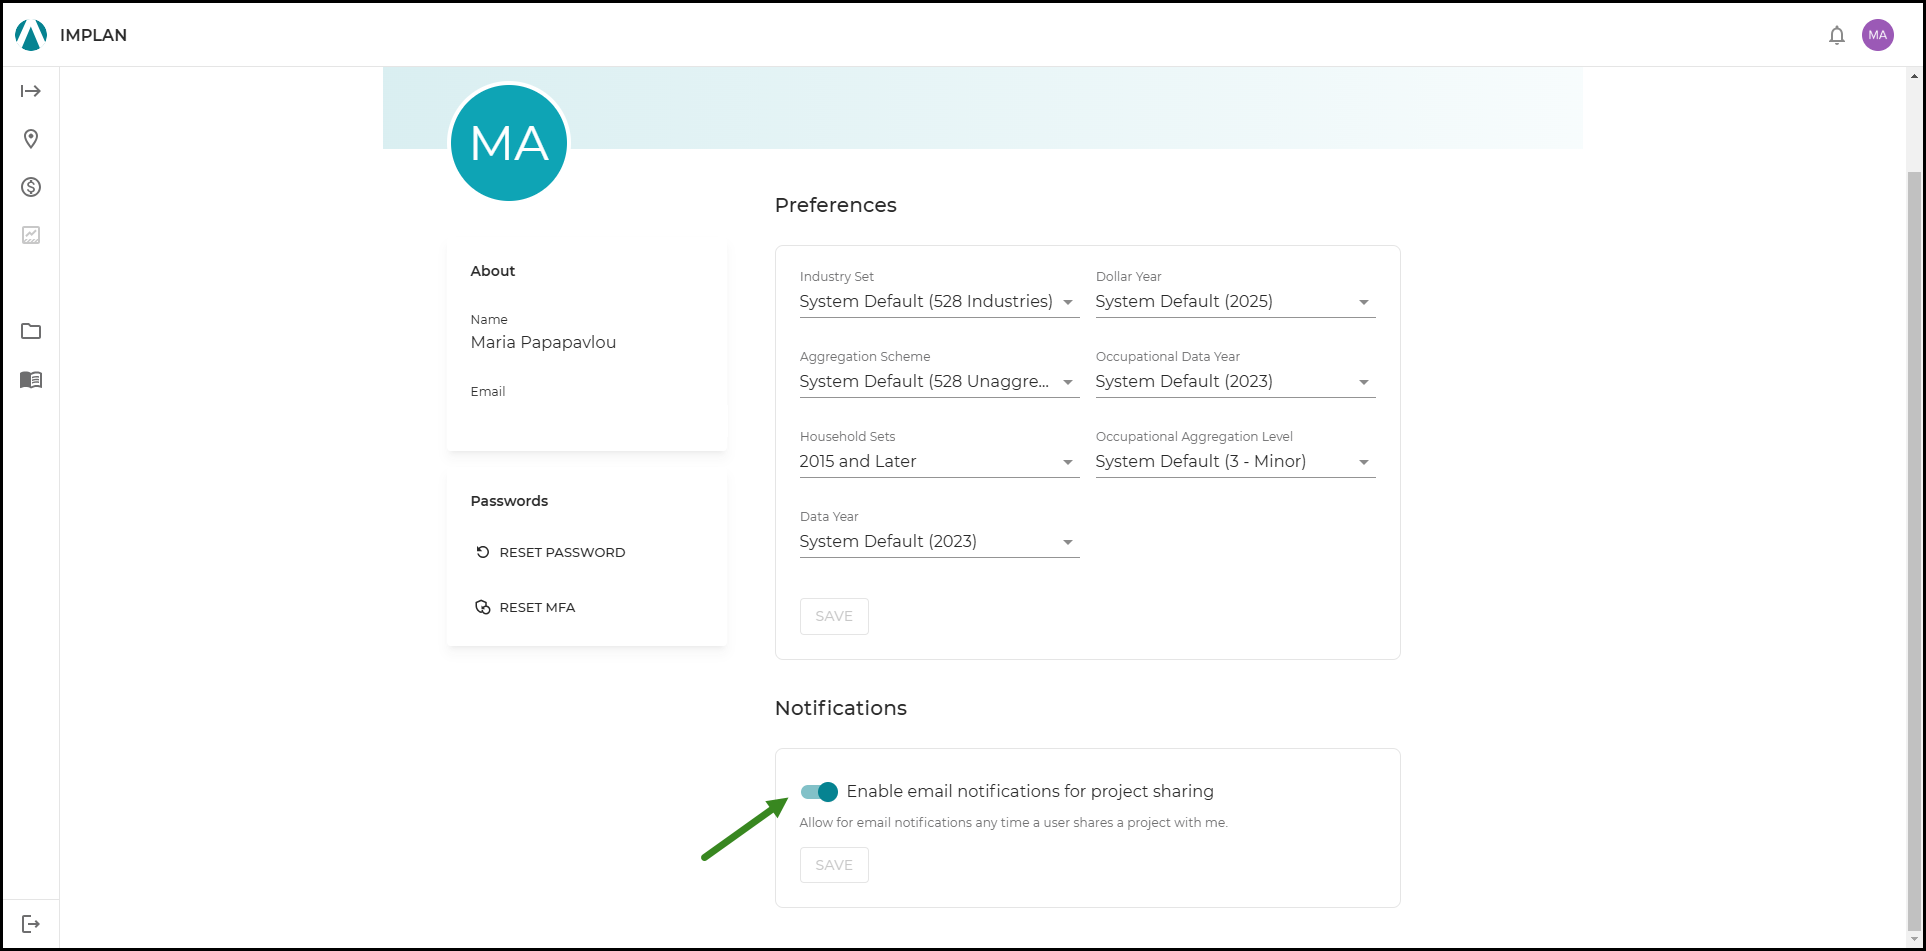Viewport: 1926px width, 951px height.
Task: Open the open-book documentation icon
Action: pyautogui.click(x=31, y=380)
